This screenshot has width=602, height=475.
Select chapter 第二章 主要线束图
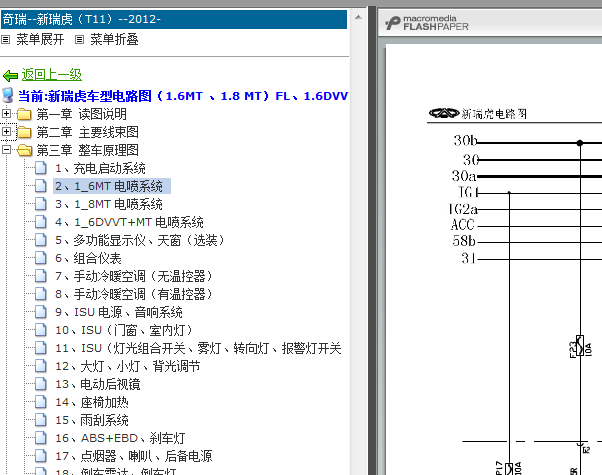pyautogui.click(x=87, y=132)
